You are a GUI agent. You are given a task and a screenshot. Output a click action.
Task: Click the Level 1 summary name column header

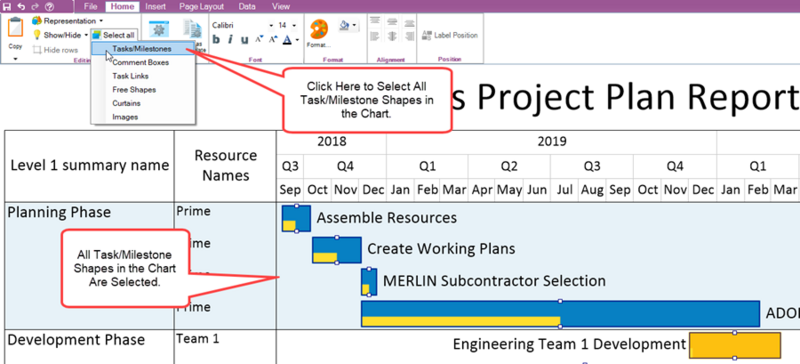(90, 165)
